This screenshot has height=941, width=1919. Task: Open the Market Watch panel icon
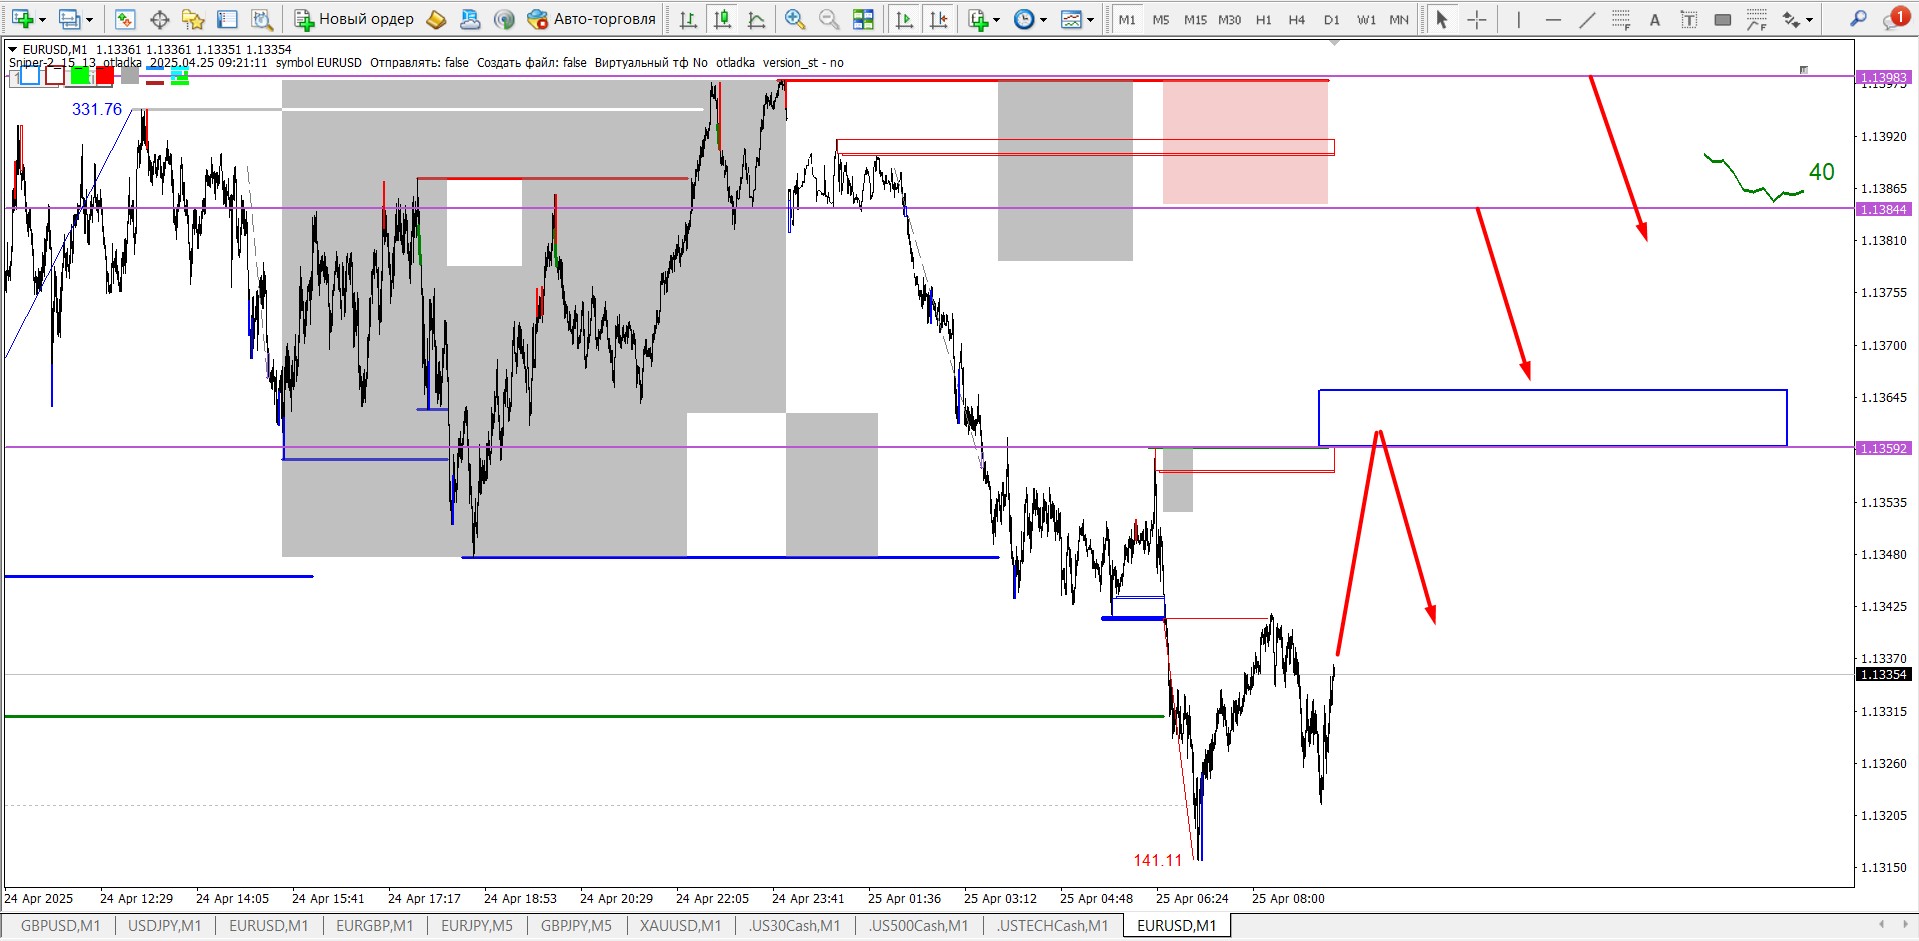pos(125,19)
